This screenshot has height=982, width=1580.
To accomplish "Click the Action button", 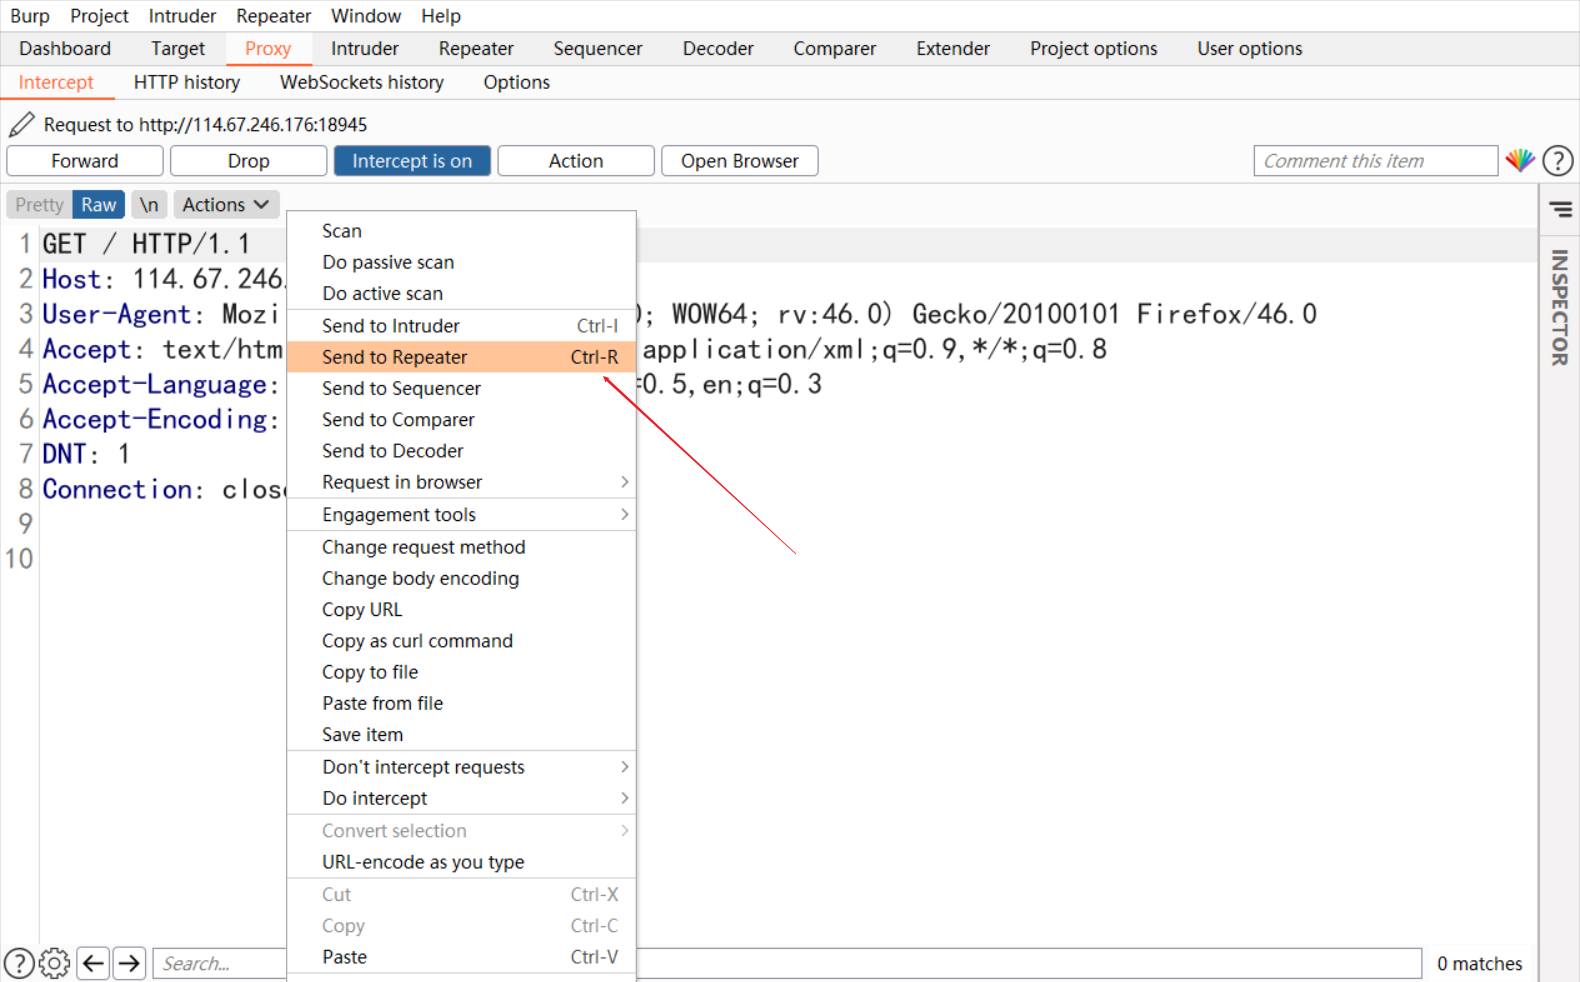I will (576, 161).
